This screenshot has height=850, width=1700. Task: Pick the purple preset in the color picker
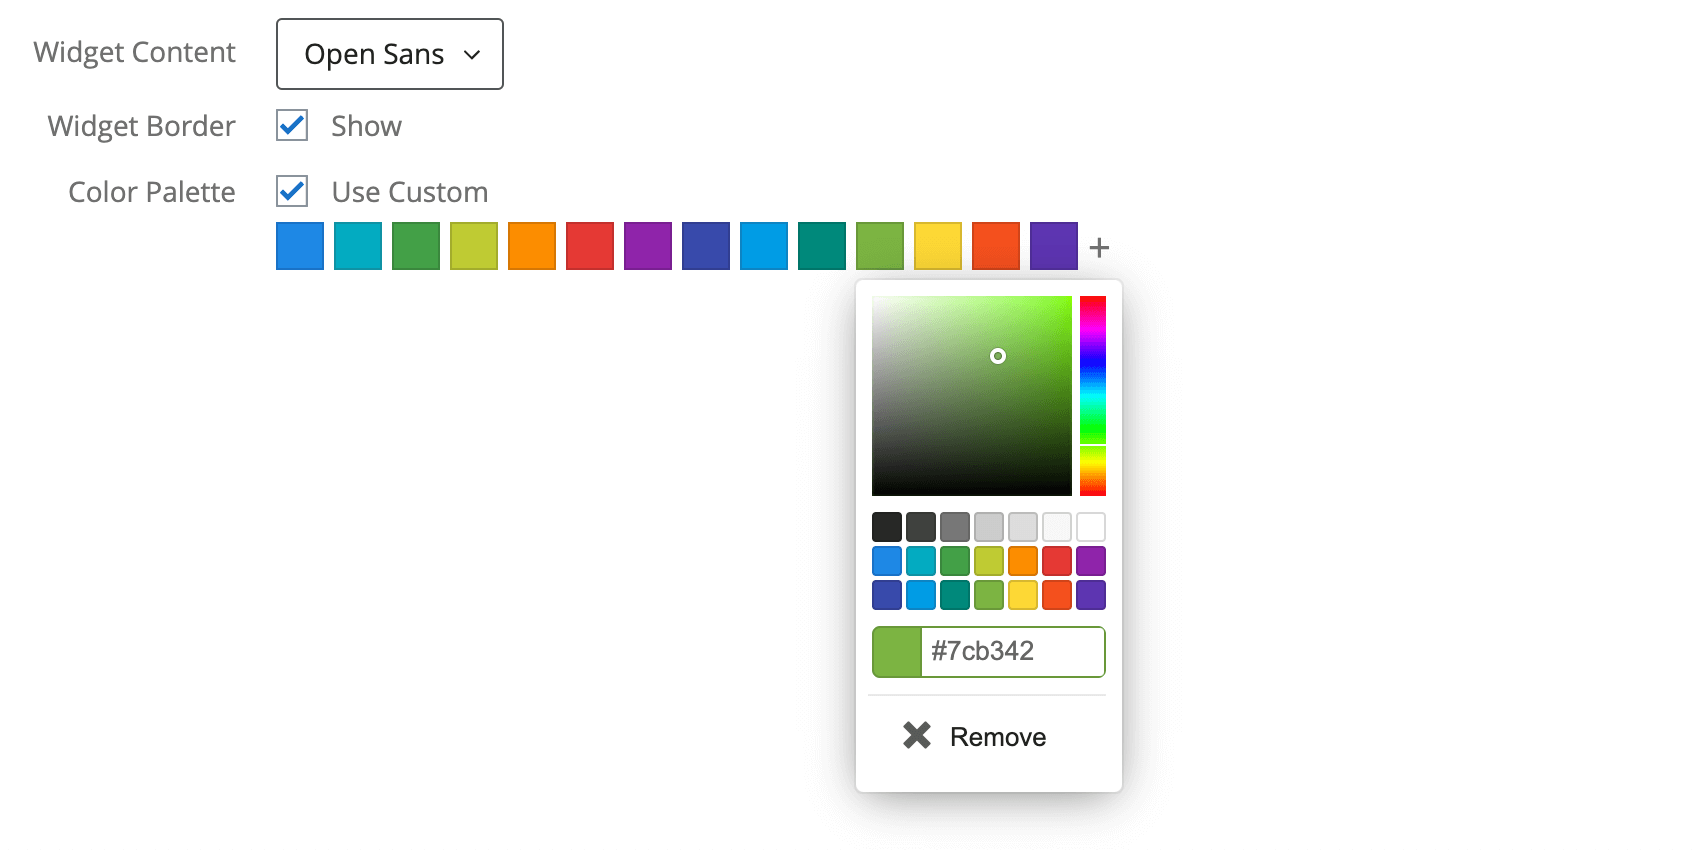point(1089,560)
